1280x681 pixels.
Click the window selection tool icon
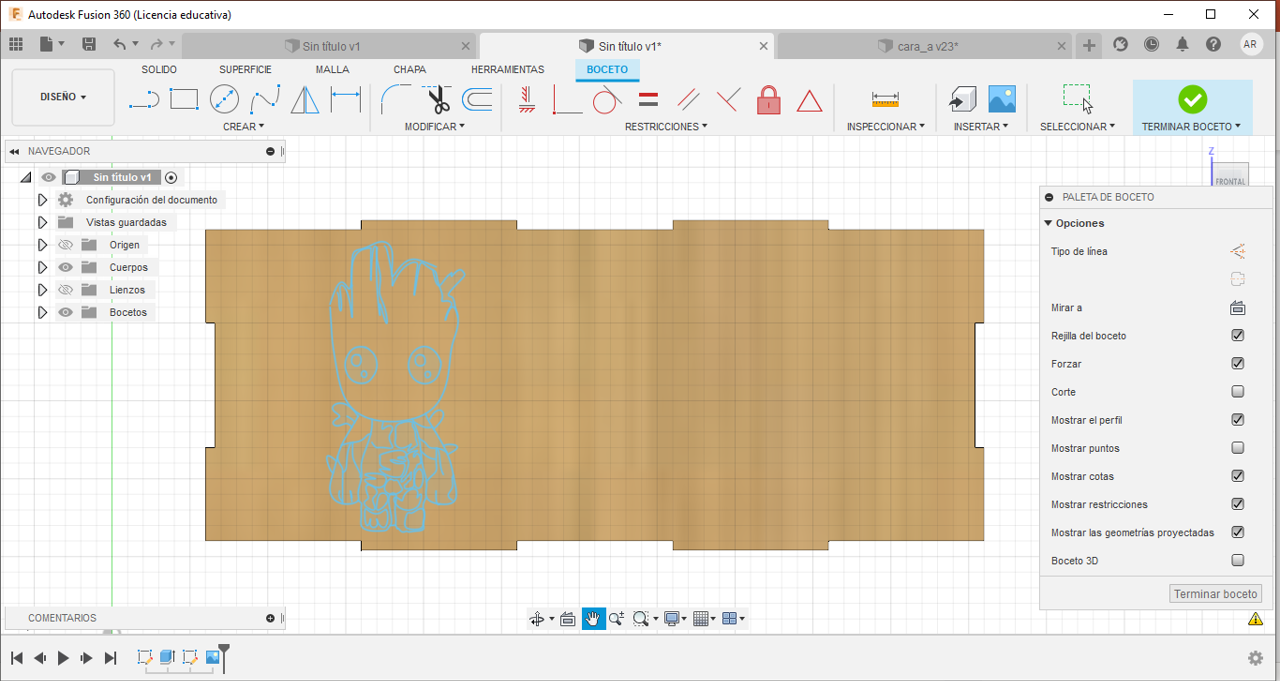[1077, 98]
